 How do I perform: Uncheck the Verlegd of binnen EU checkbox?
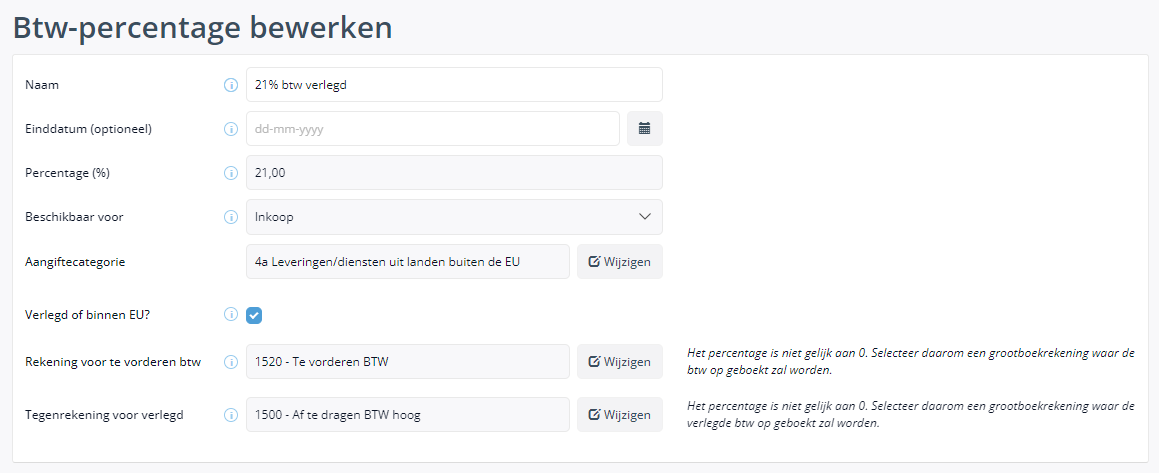(x=254, y=316)
